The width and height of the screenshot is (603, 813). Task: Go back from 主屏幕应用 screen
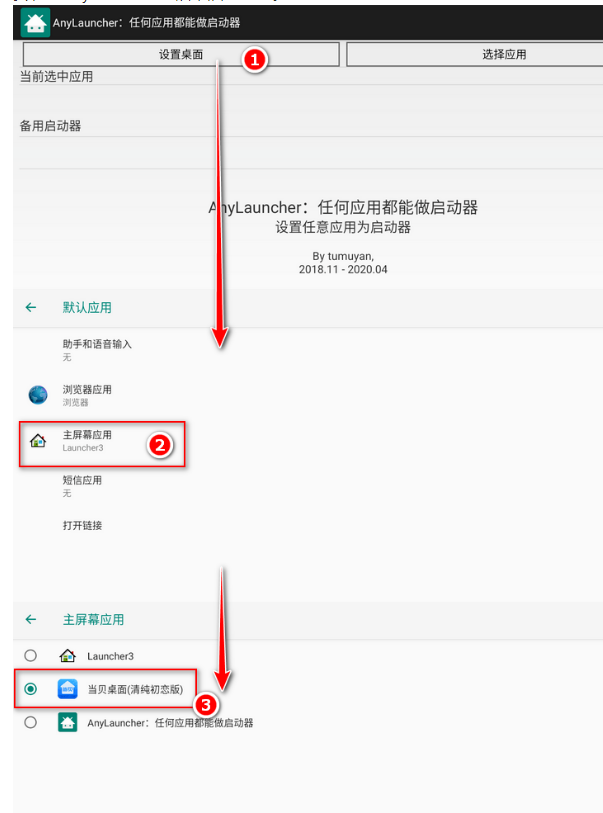coord(31,619)
